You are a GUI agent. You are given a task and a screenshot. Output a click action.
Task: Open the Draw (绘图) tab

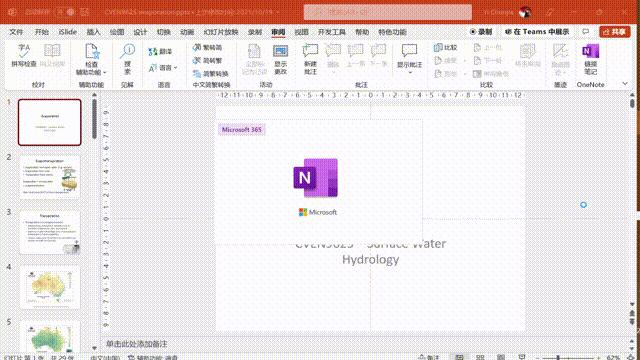(117, 32)
